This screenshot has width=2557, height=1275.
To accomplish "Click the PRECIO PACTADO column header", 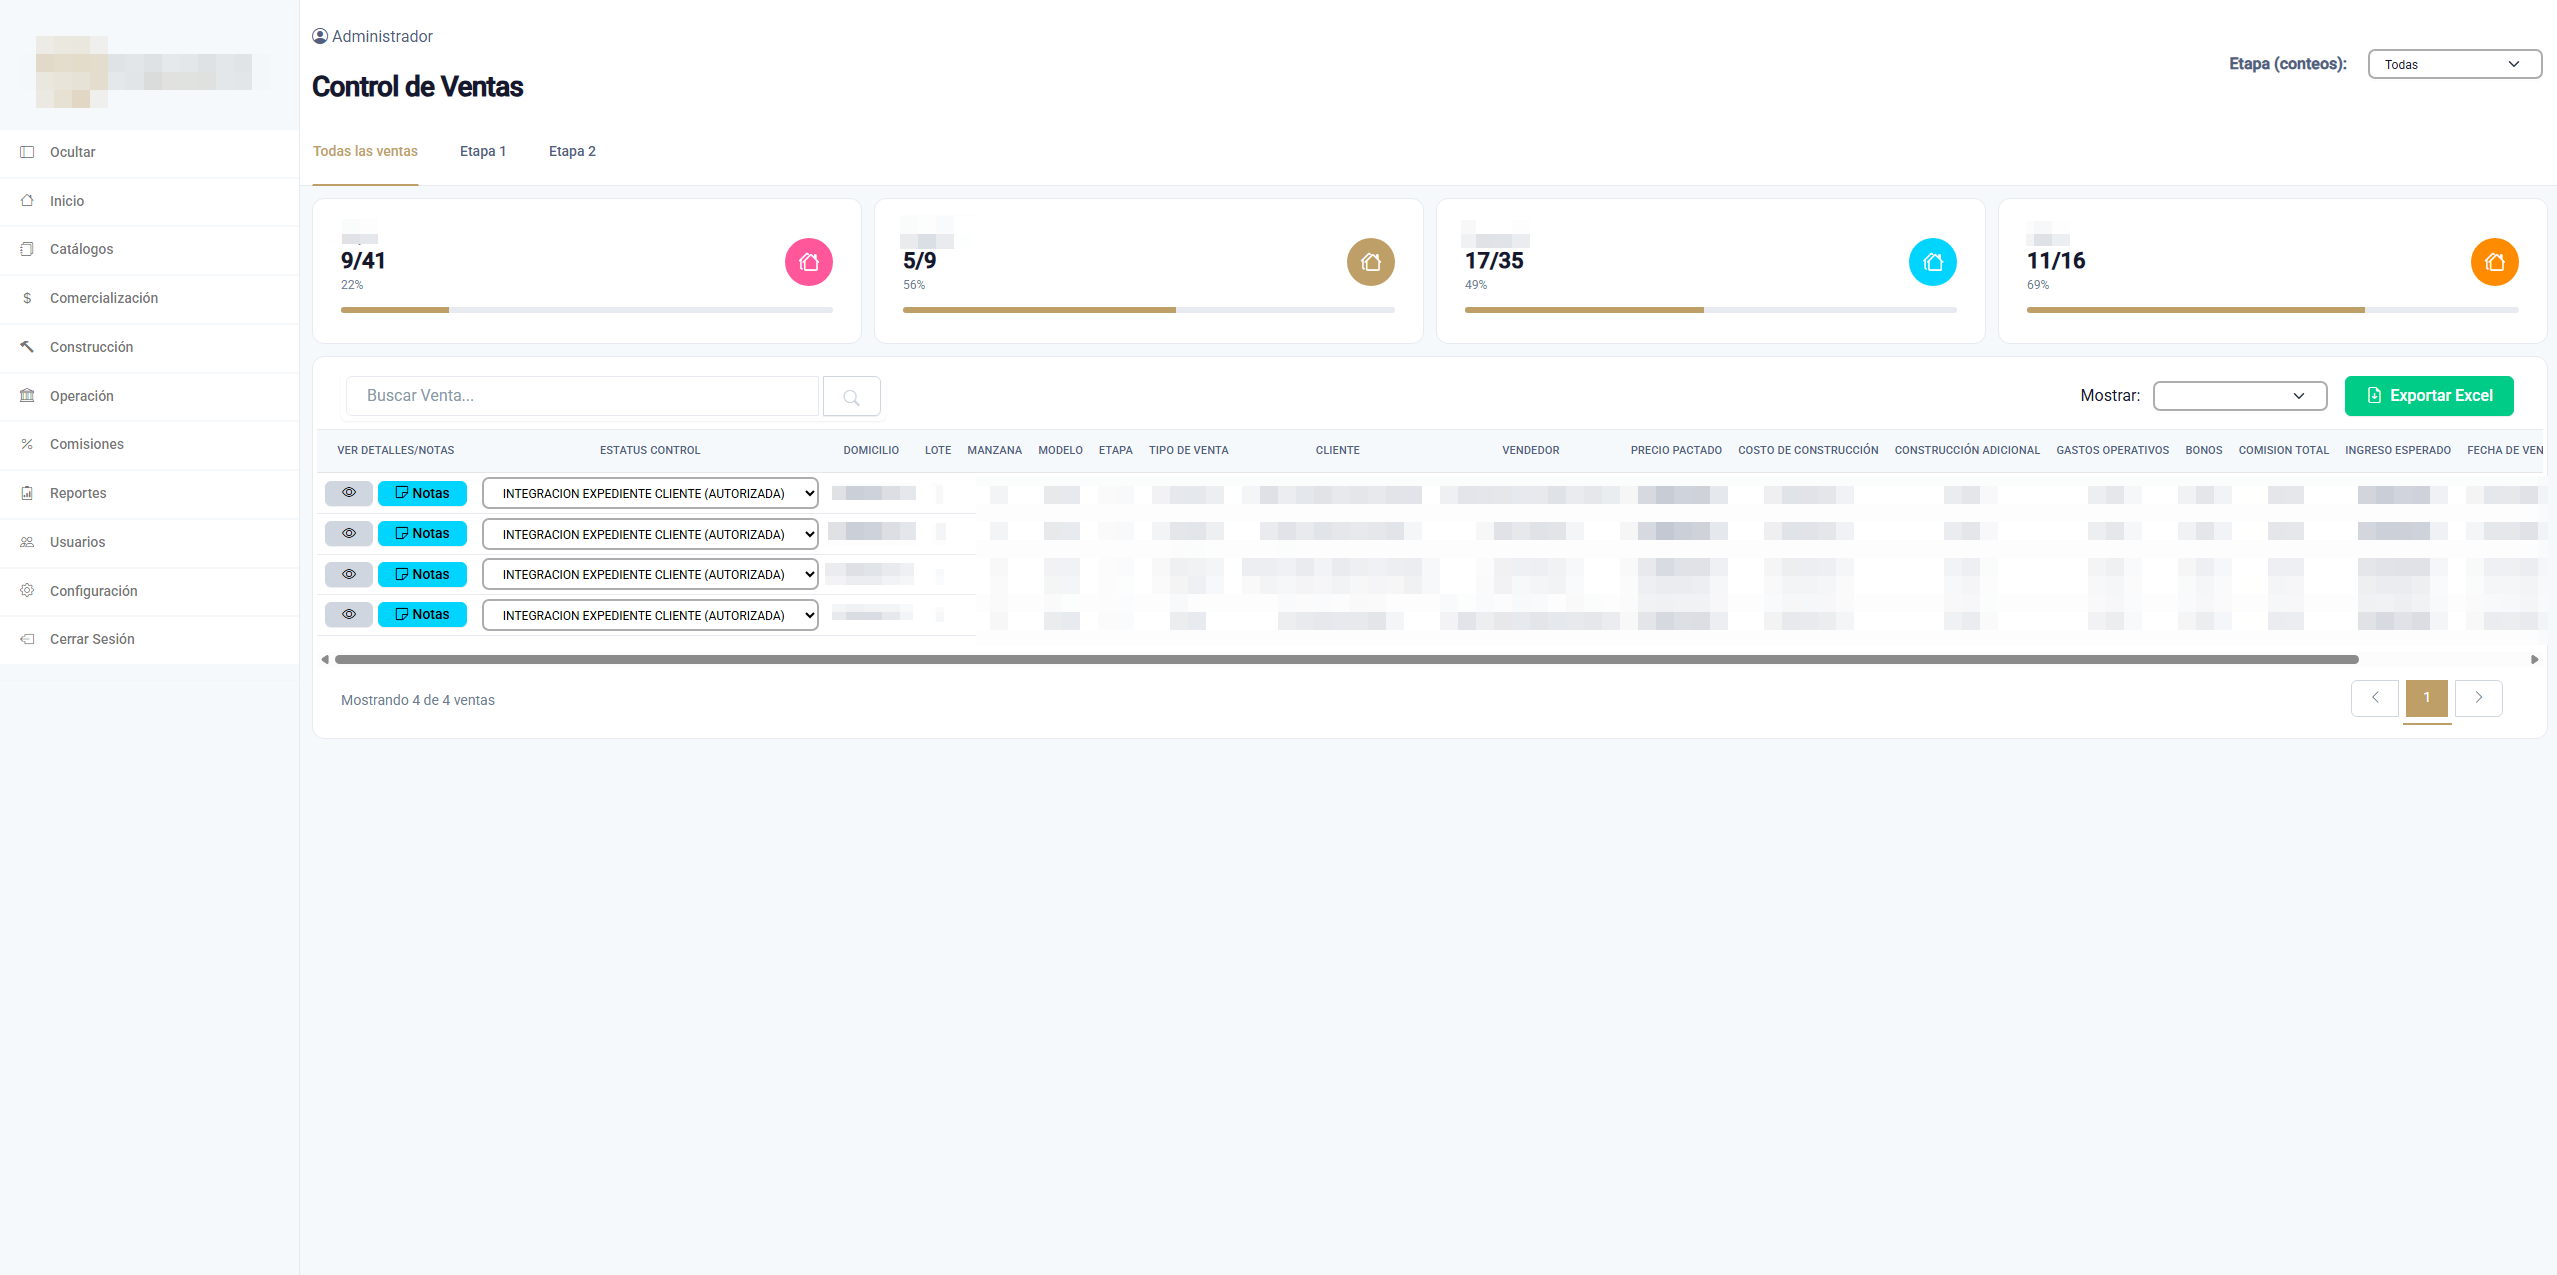I will click(x=1676, y=451).
